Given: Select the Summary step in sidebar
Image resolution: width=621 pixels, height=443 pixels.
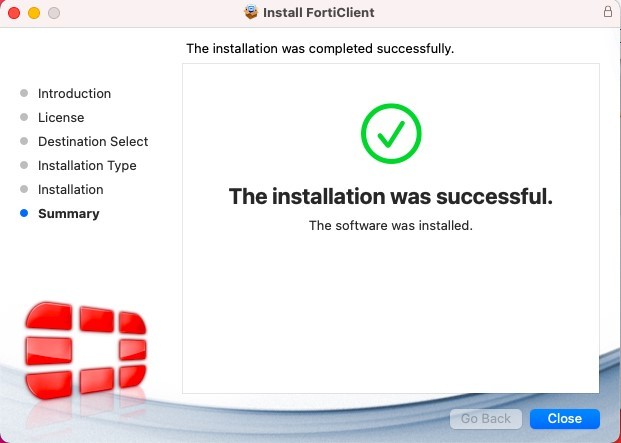Looking at the screenshot, I should [69, 213].
